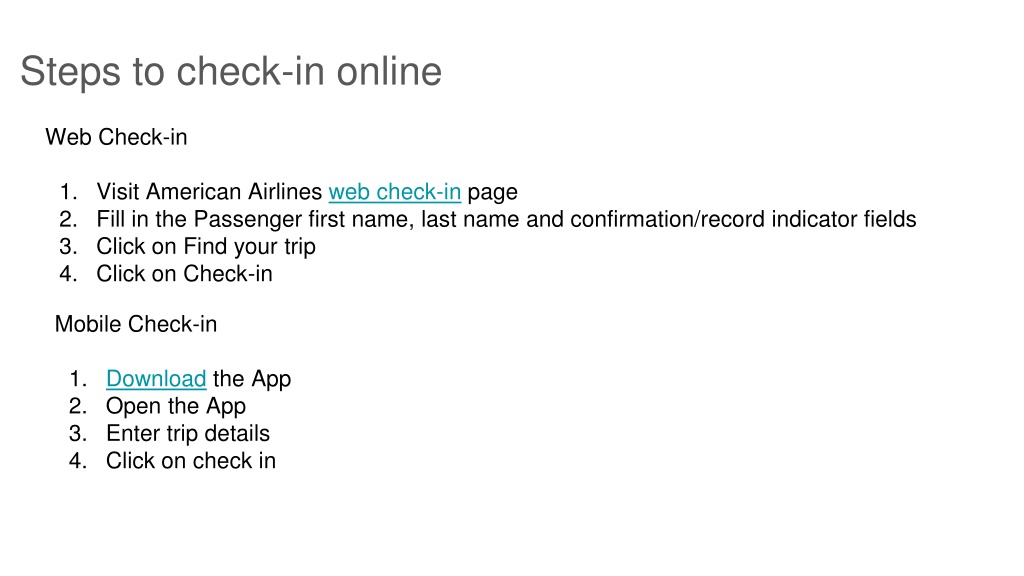Viewport: 1024px width, 576px height.
Task: Click 'Visit American Airlines' text in step one
Action: click(209, 192)
